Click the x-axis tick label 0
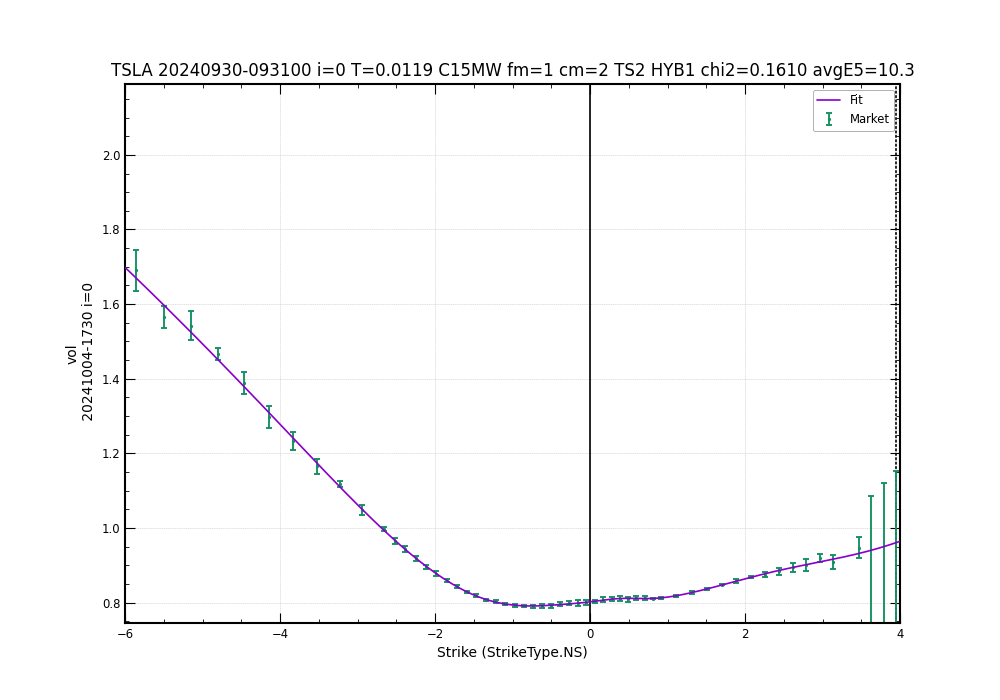Viewport: 1000px width, 700px height. click(590, 634)
